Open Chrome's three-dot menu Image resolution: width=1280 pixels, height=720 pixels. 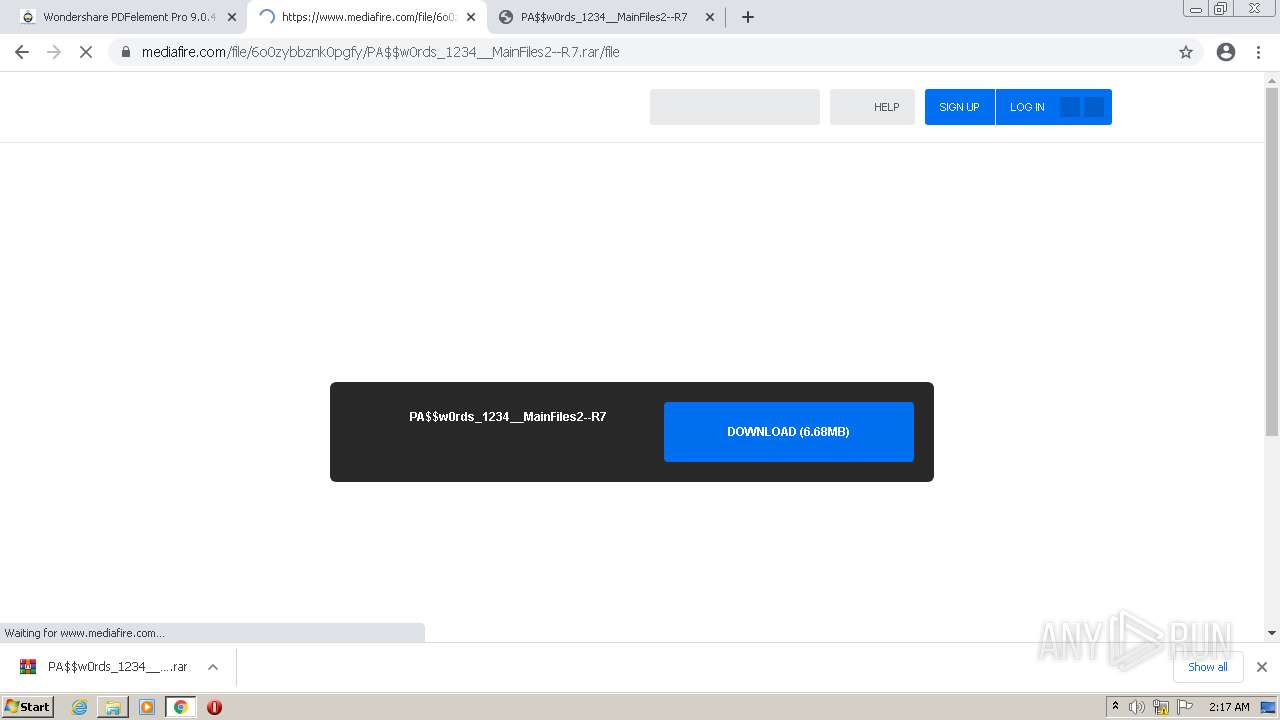point(1258,52)
